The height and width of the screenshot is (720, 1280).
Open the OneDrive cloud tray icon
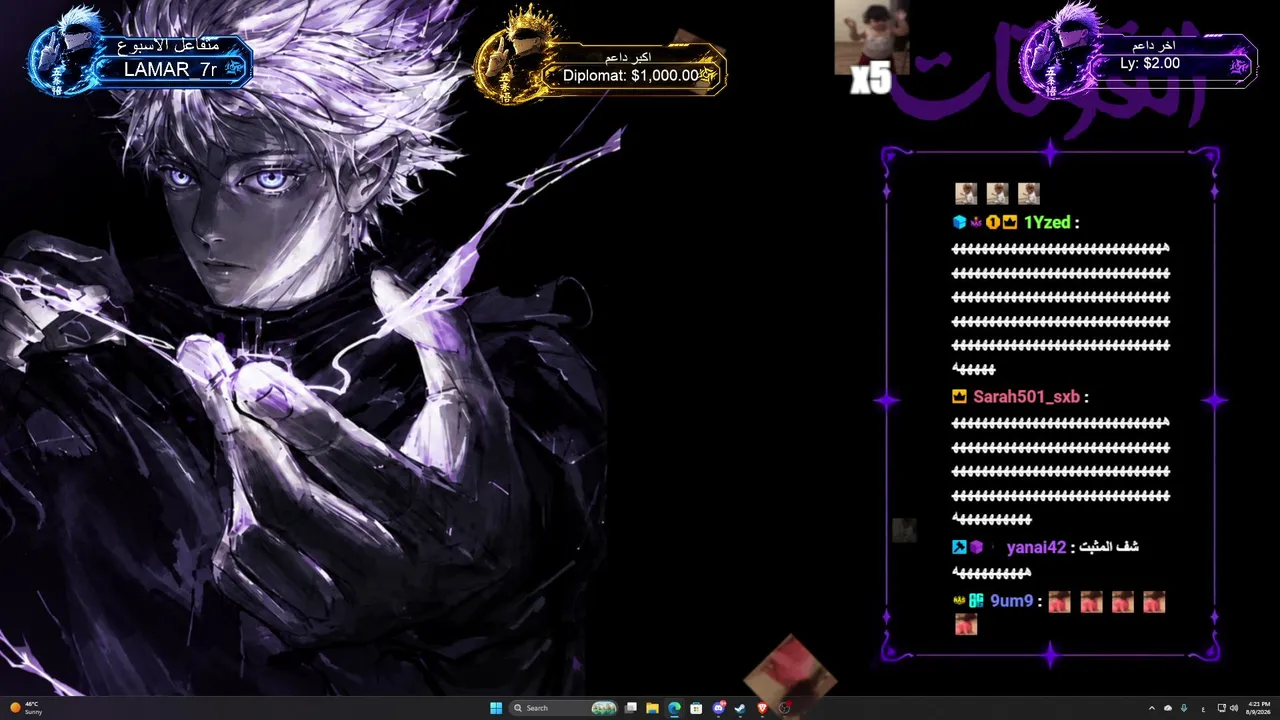(x=1168, y=708)
